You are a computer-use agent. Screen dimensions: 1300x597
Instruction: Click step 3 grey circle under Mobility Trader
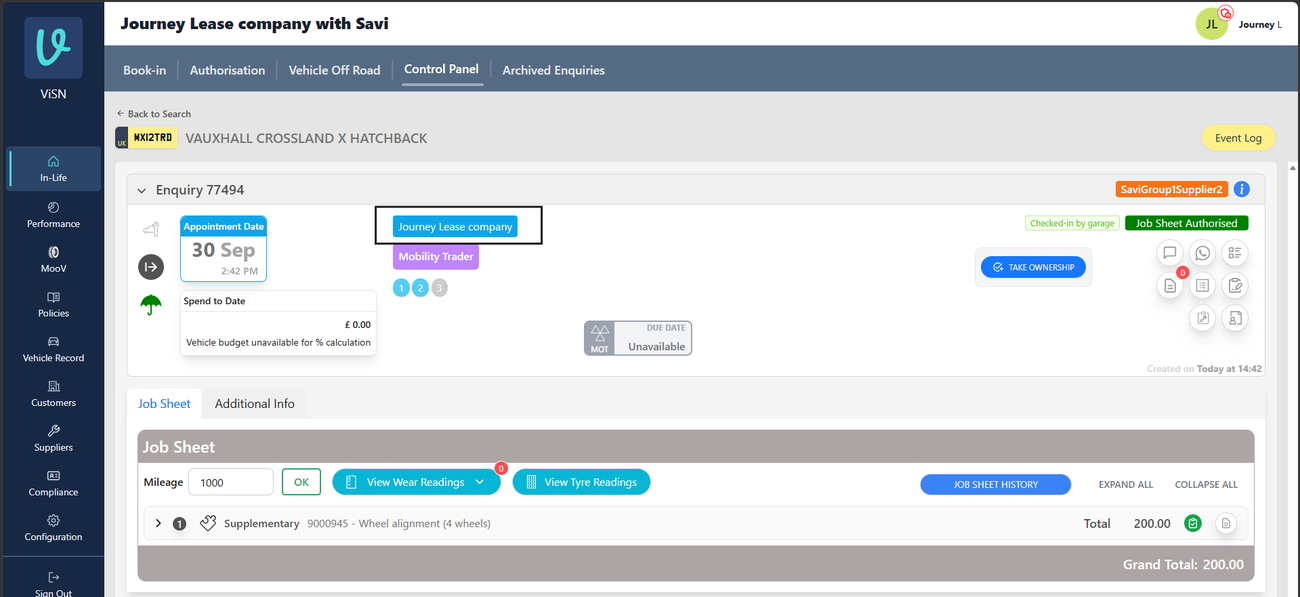tap(439, 288)
